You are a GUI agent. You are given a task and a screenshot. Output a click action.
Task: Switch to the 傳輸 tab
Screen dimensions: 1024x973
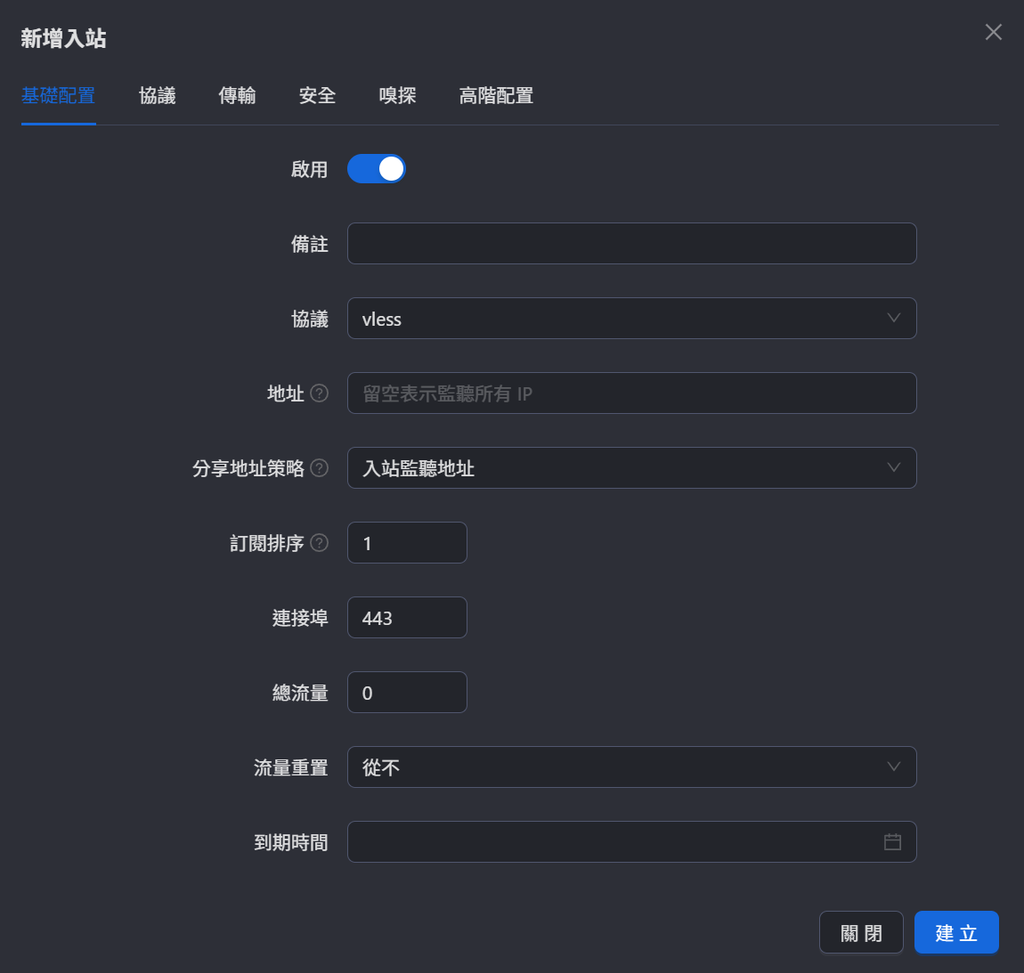[x=237, y=96]
